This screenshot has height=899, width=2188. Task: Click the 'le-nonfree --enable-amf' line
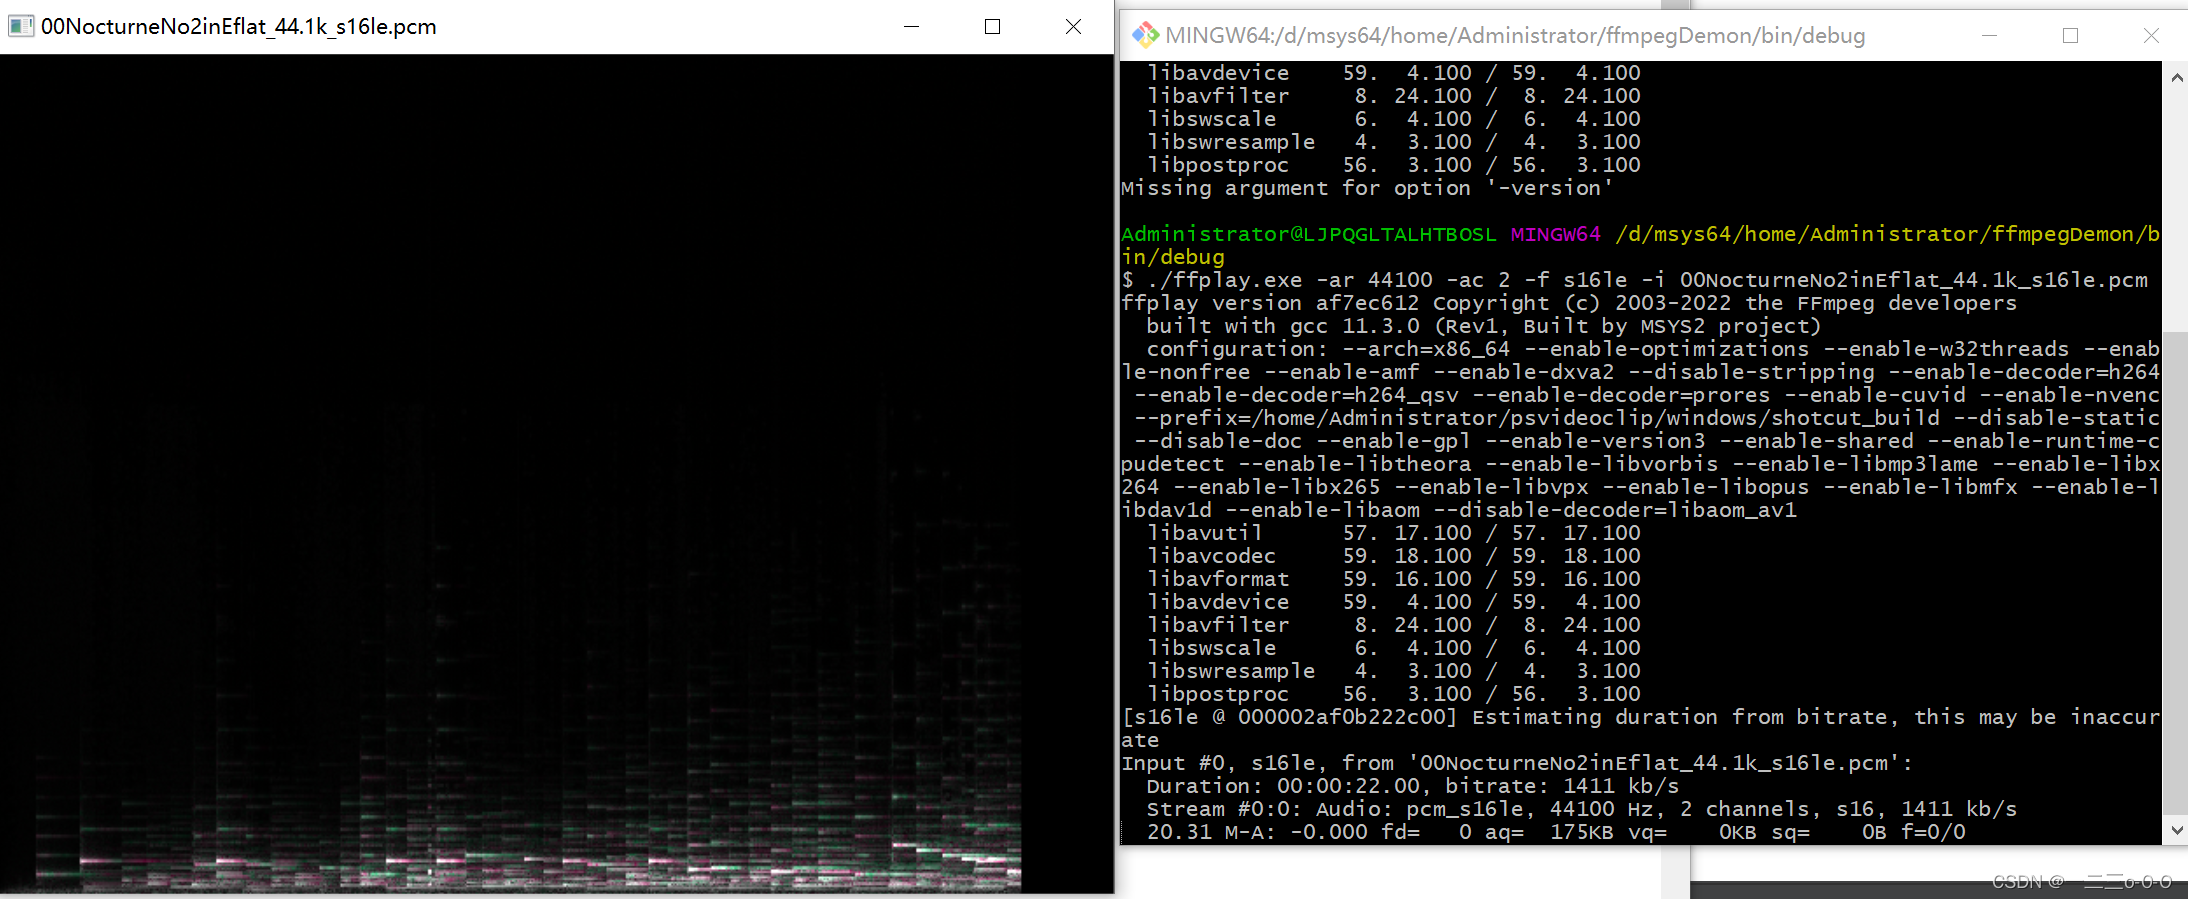(1640, 372)
